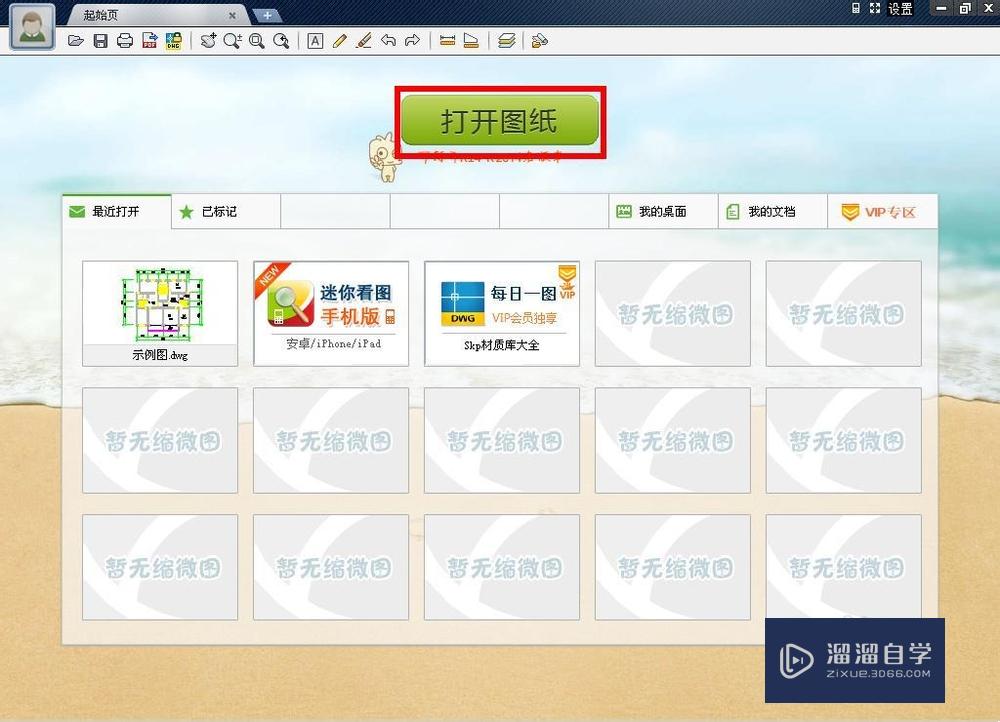Select the highlighter markup tool
Viewport: 1000px width, 722px height.
(363, 41)
